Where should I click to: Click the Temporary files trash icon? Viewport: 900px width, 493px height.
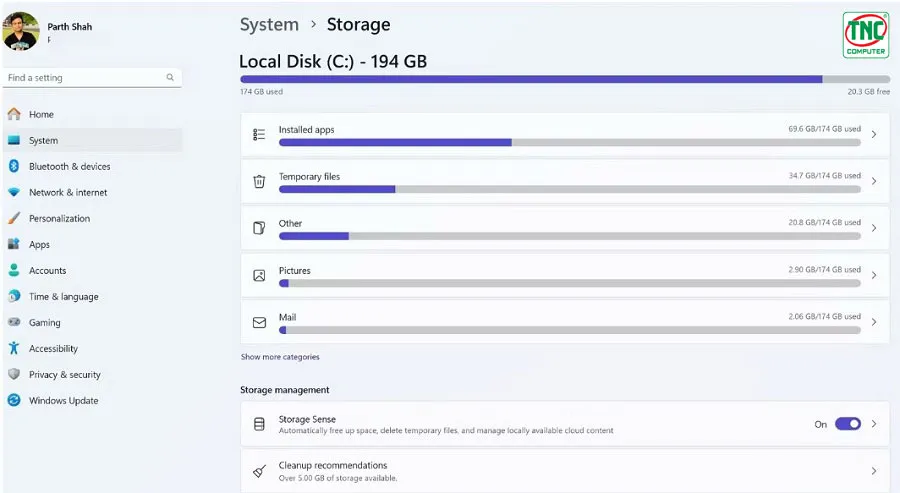[259, 181]
